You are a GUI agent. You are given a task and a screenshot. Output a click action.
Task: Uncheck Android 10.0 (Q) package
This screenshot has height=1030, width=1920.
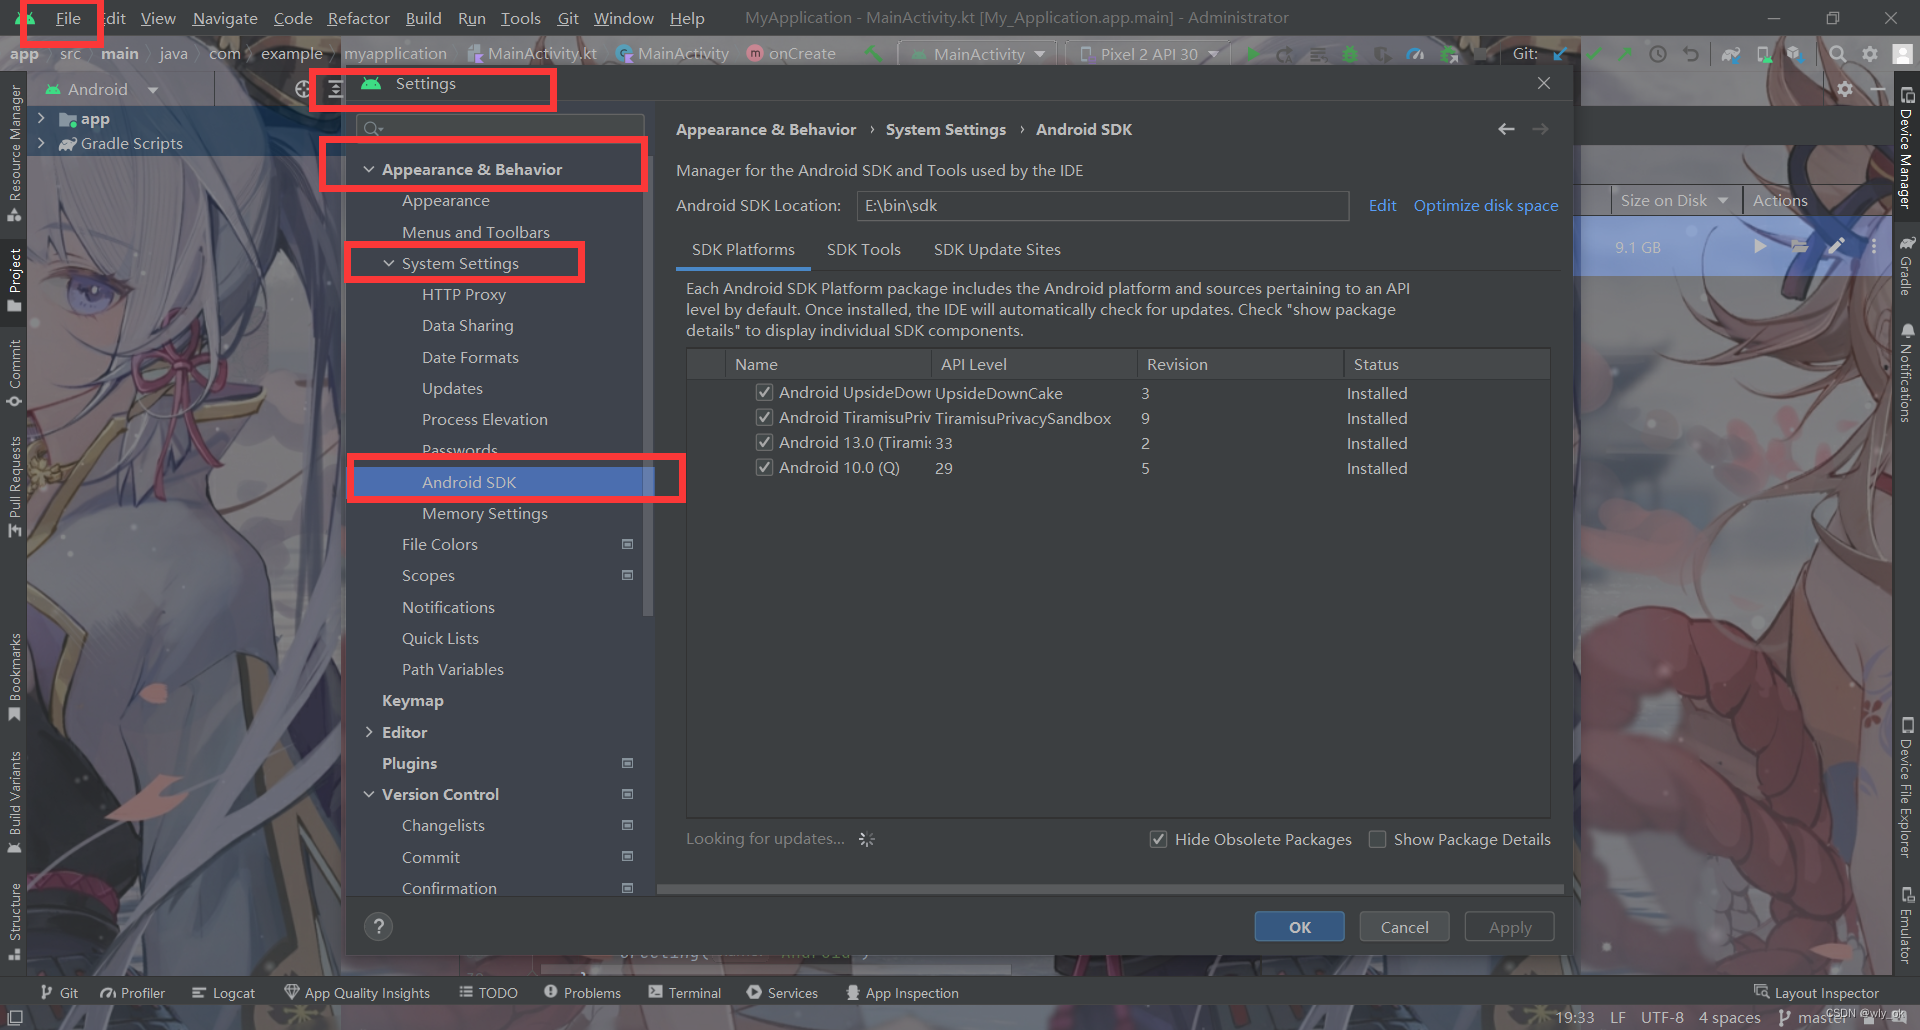coord(764,467)
